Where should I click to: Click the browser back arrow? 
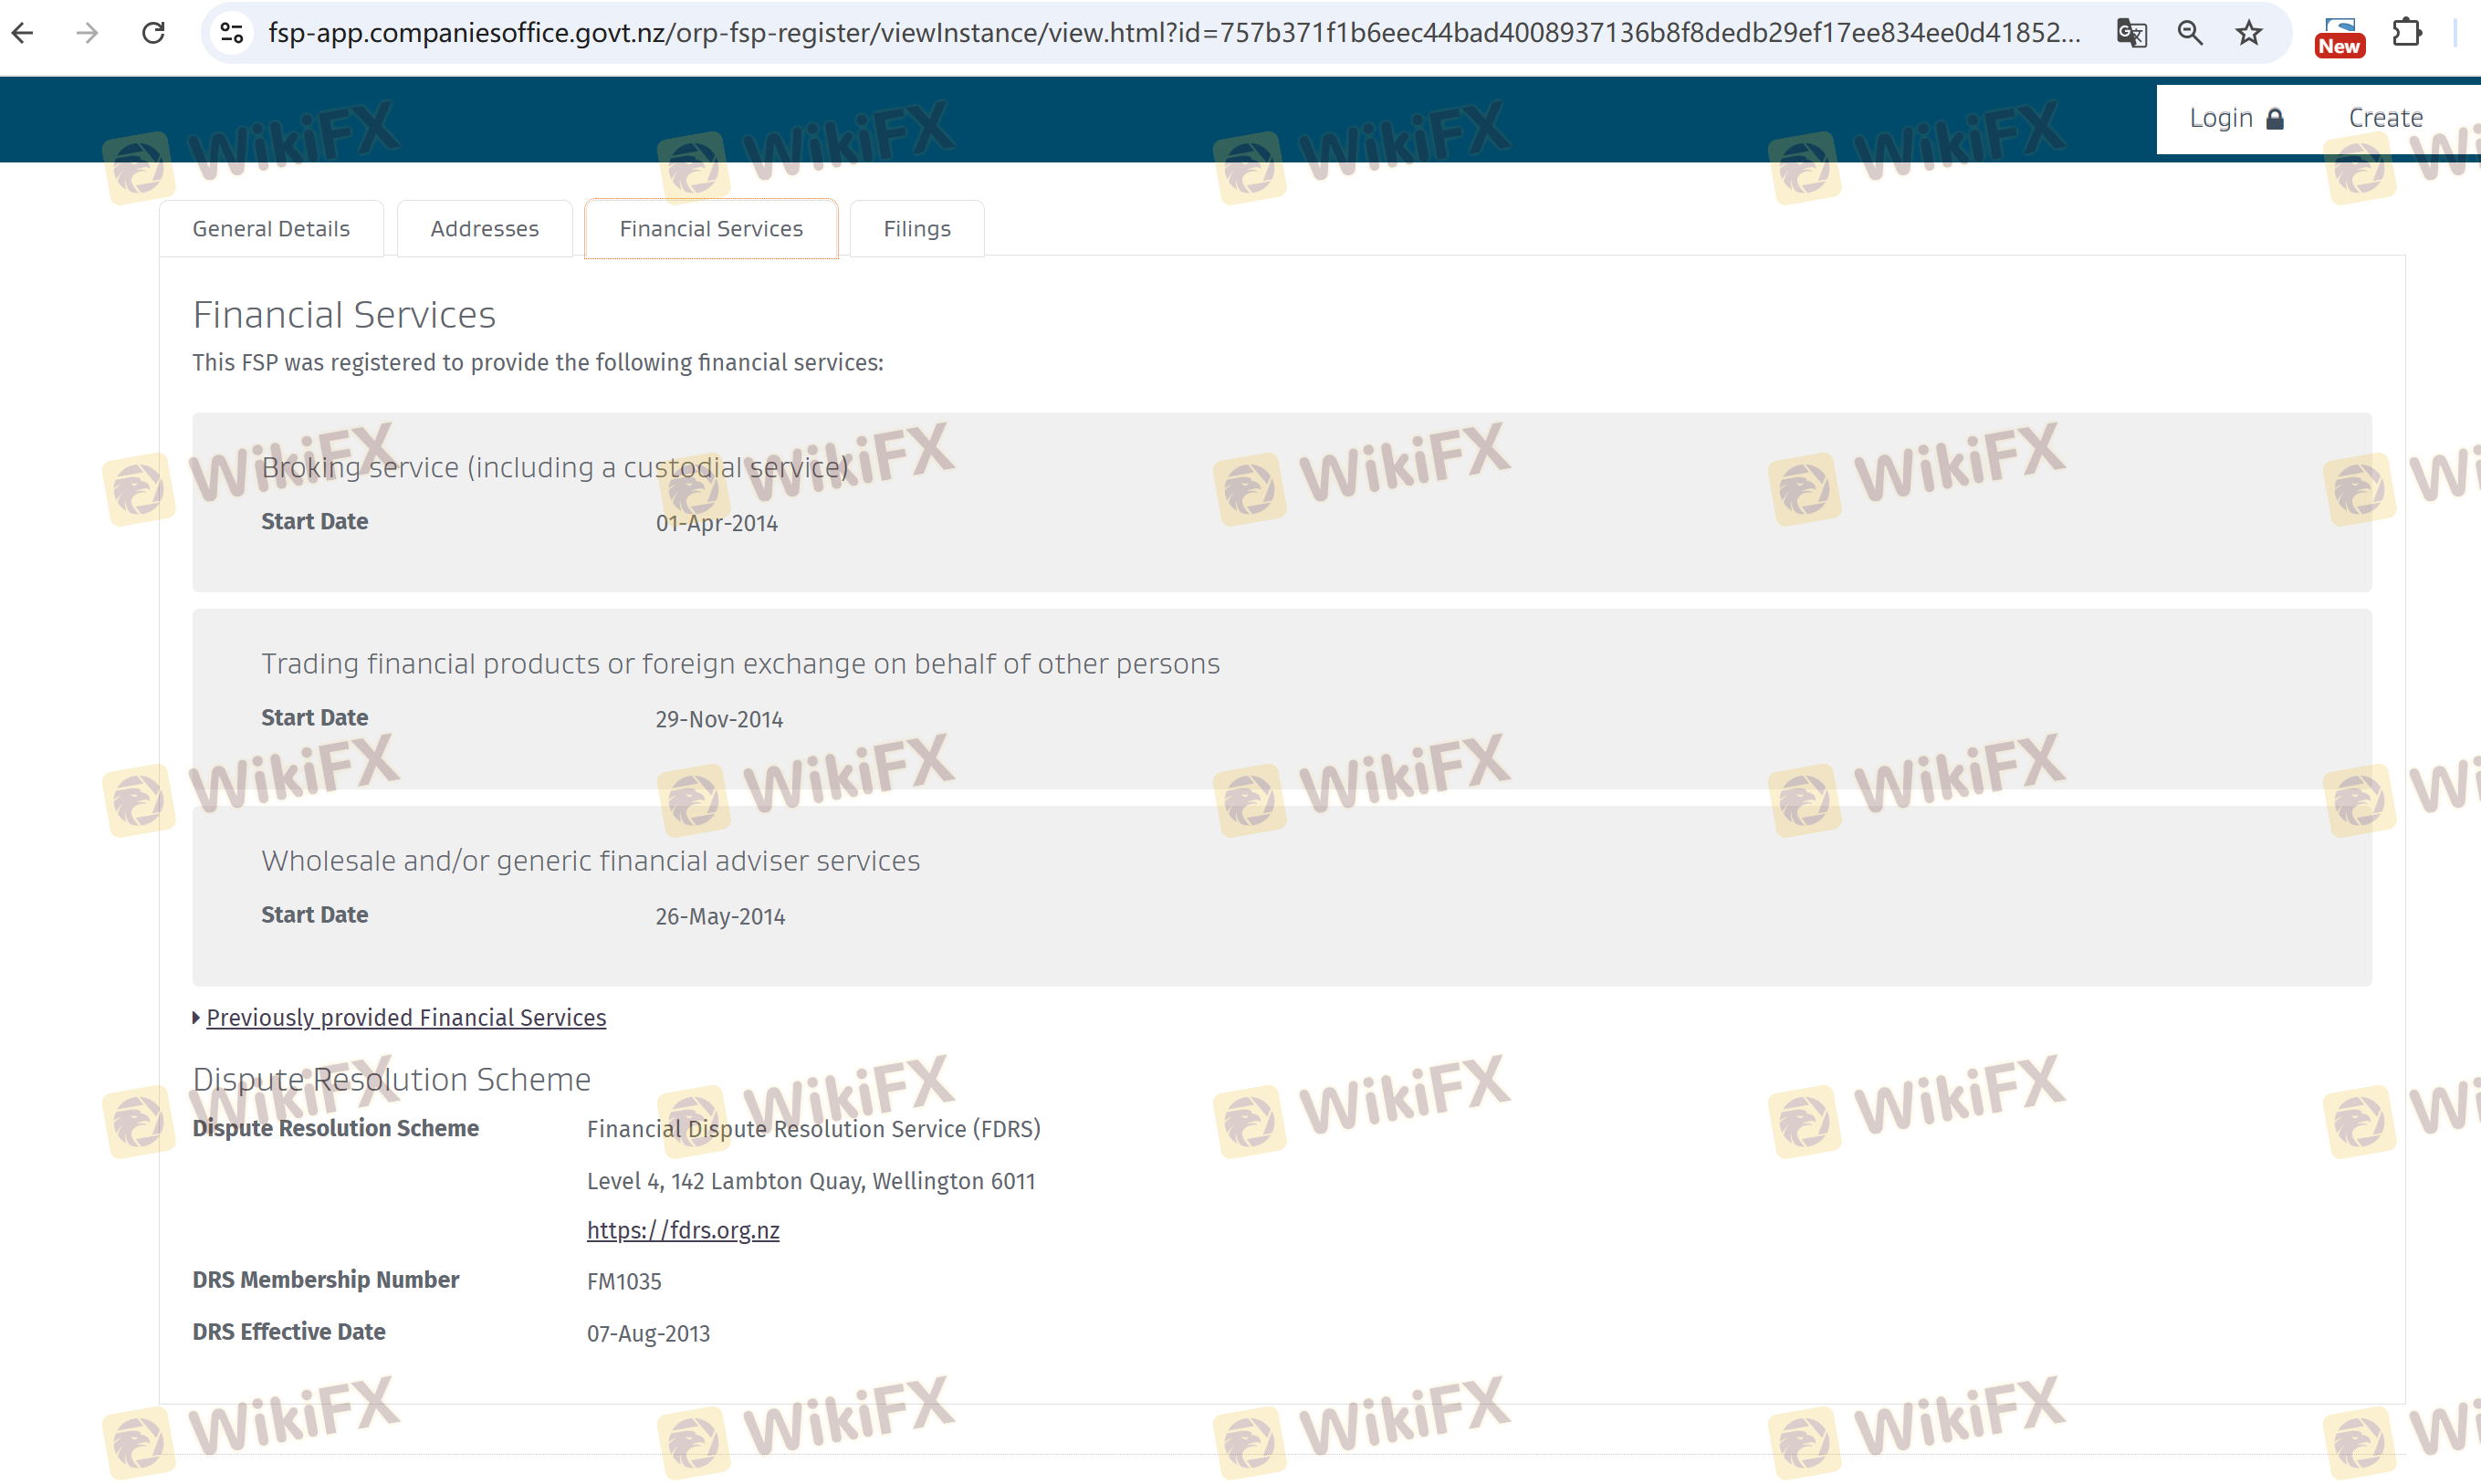click(23, 33)
